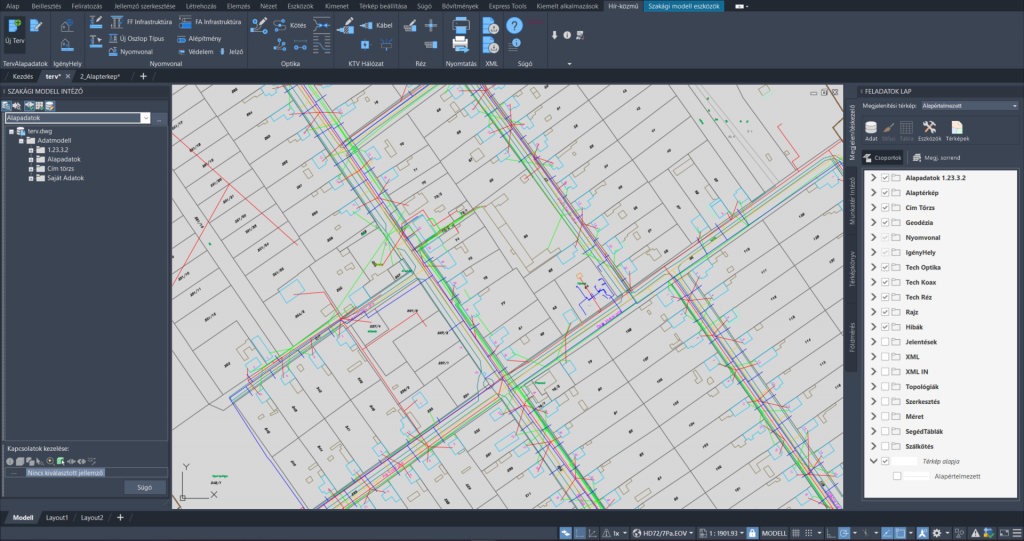Switch to the Térkép beállítása tab
The width and height of the screenshot is (1024, 541).
[x=383, y=6]
